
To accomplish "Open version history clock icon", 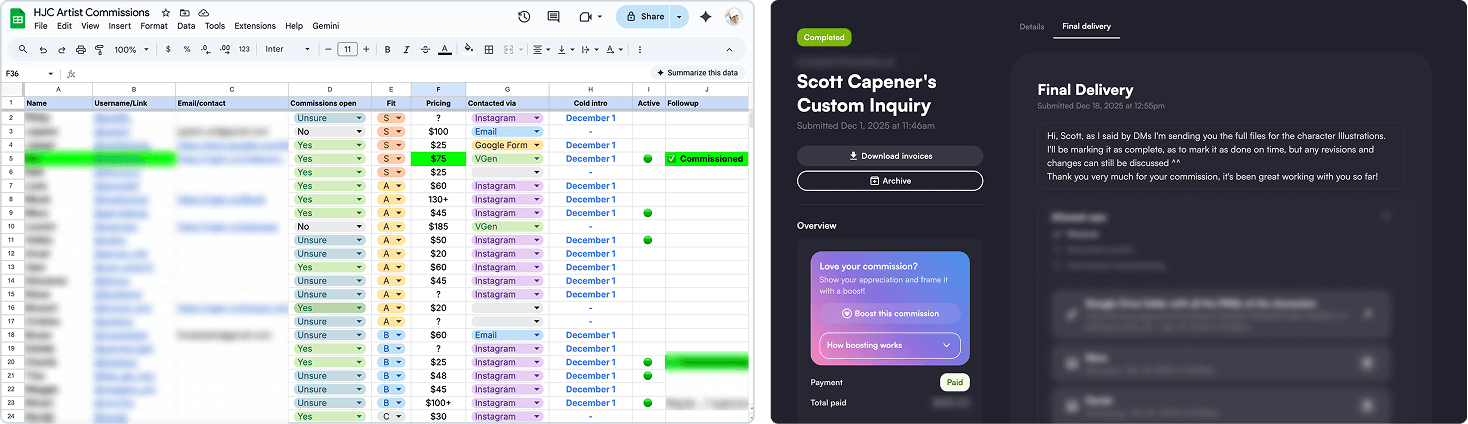I will click(524, 17).
